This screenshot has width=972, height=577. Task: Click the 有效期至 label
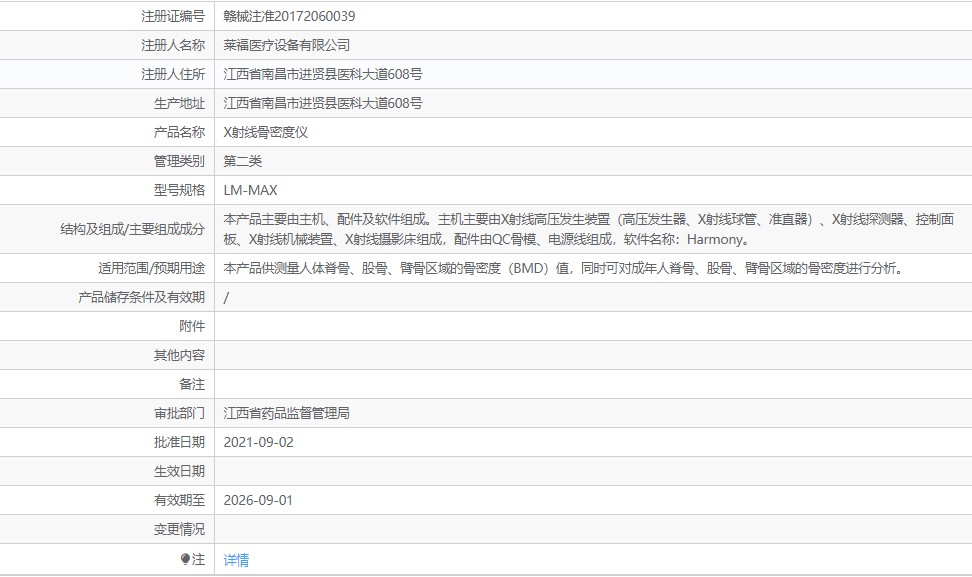(179, 501)
